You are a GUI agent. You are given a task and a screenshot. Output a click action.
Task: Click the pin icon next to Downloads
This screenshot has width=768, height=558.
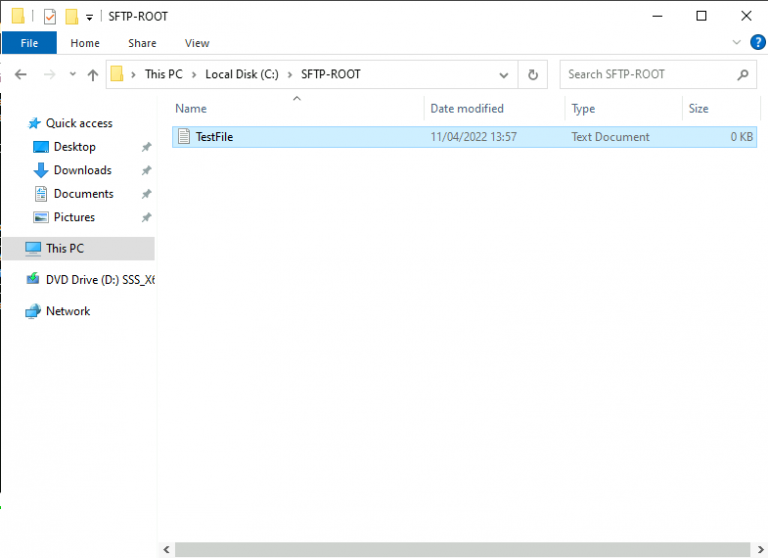[146, 170]
